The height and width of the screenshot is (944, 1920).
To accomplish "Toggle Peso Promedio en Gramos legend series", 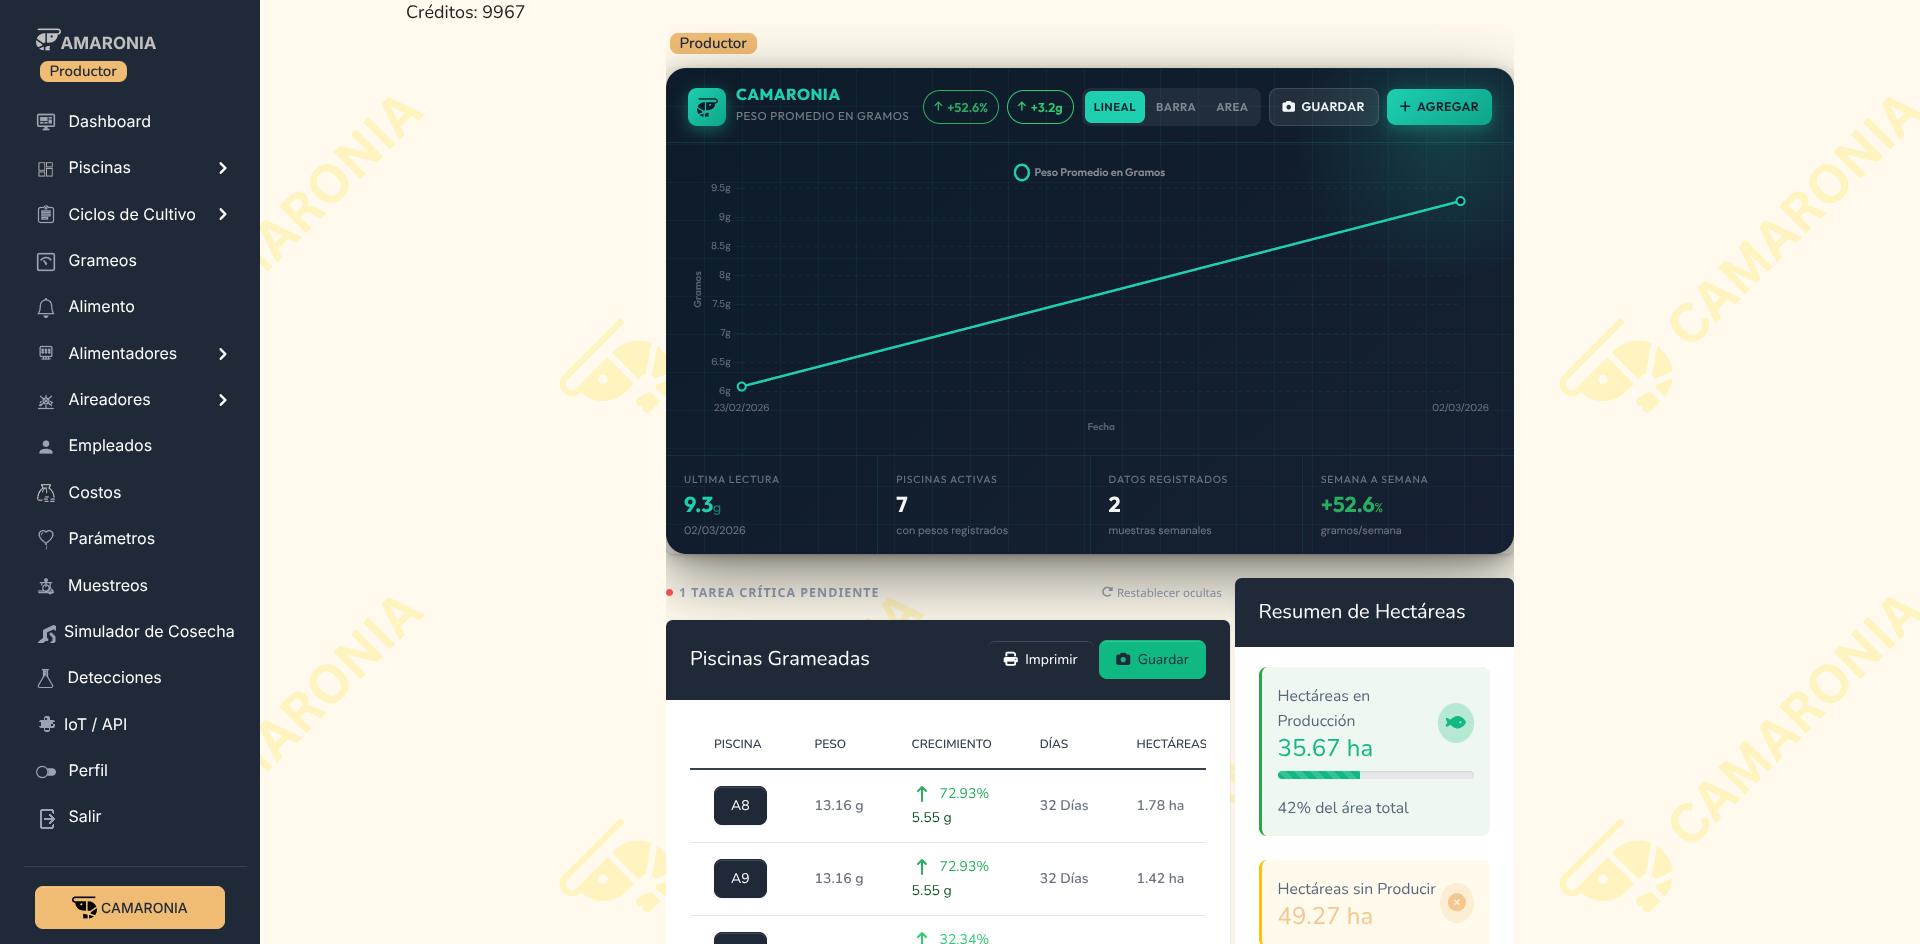I will [1089, 173].
